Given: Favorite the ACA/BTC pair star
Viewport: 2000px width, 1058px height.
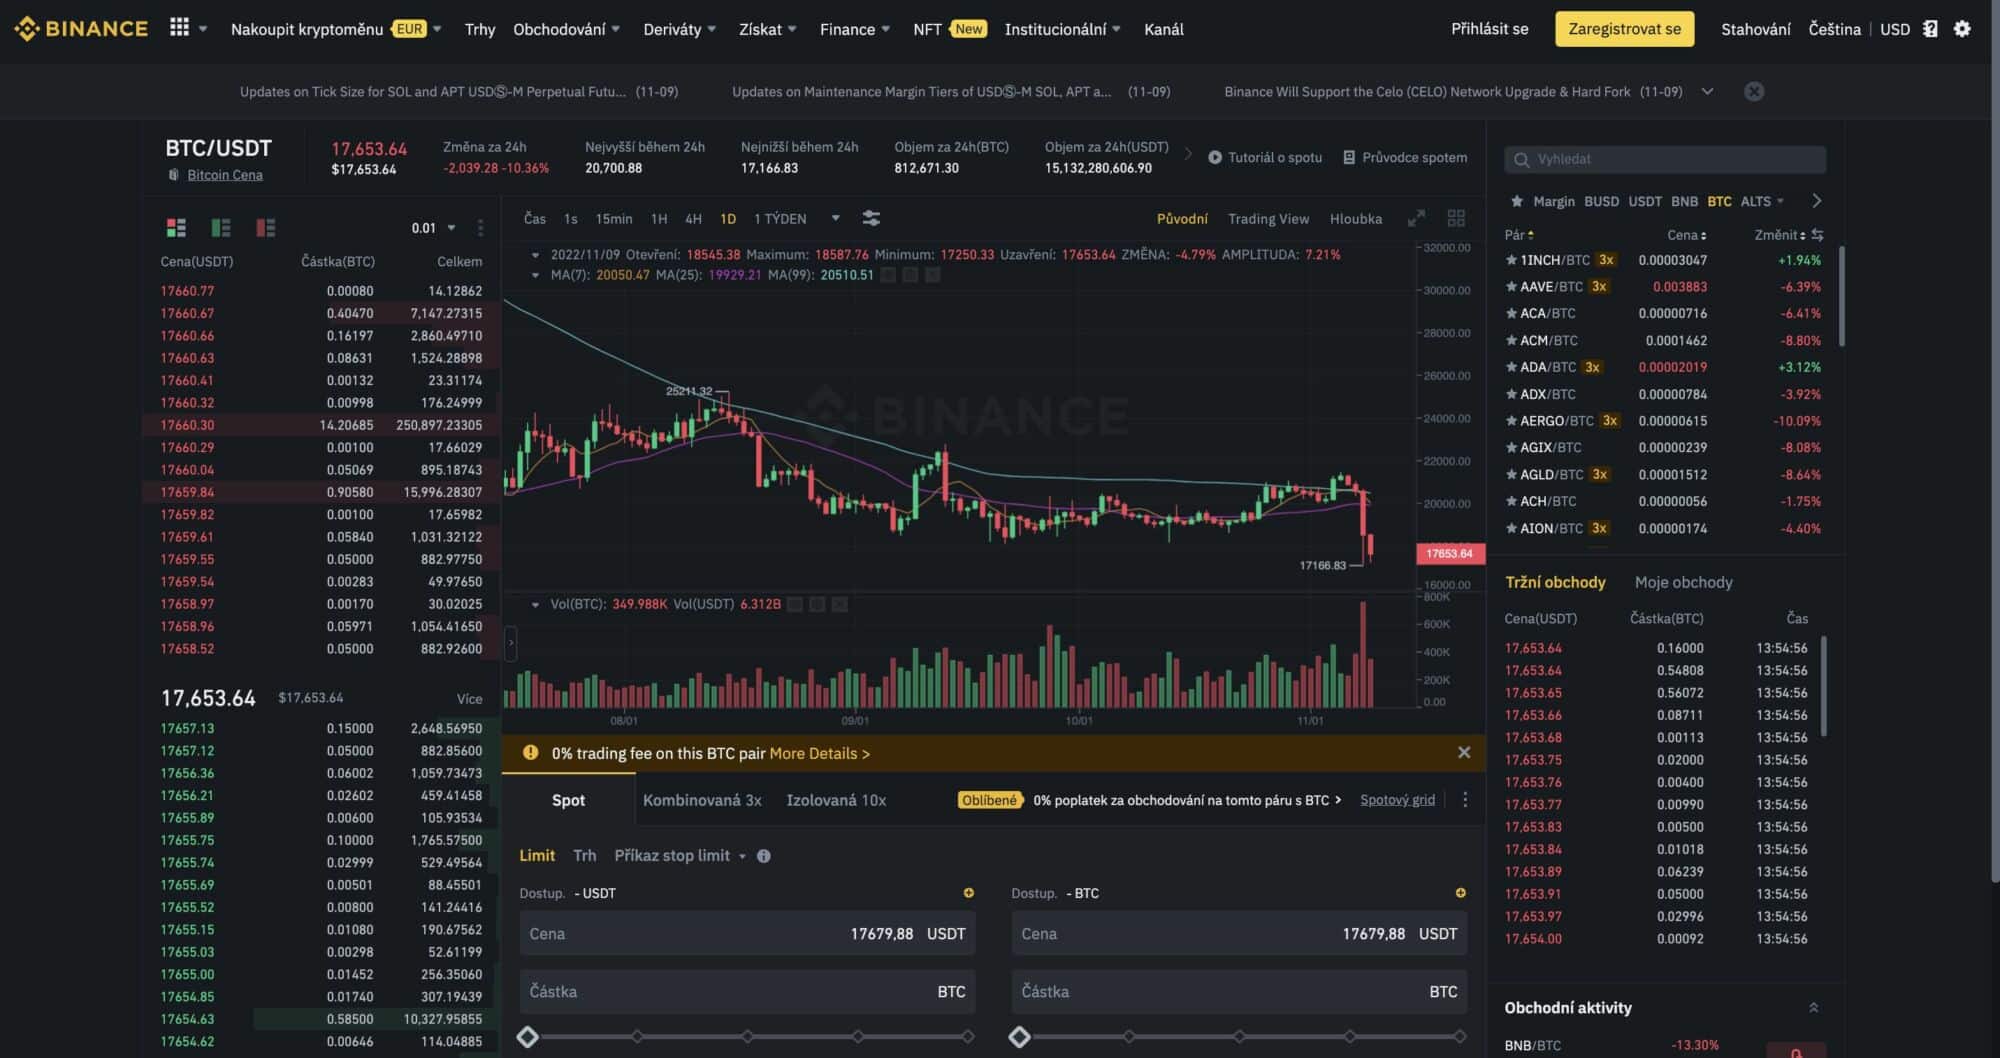Looking at the screenshot, I should [1511, 313].
